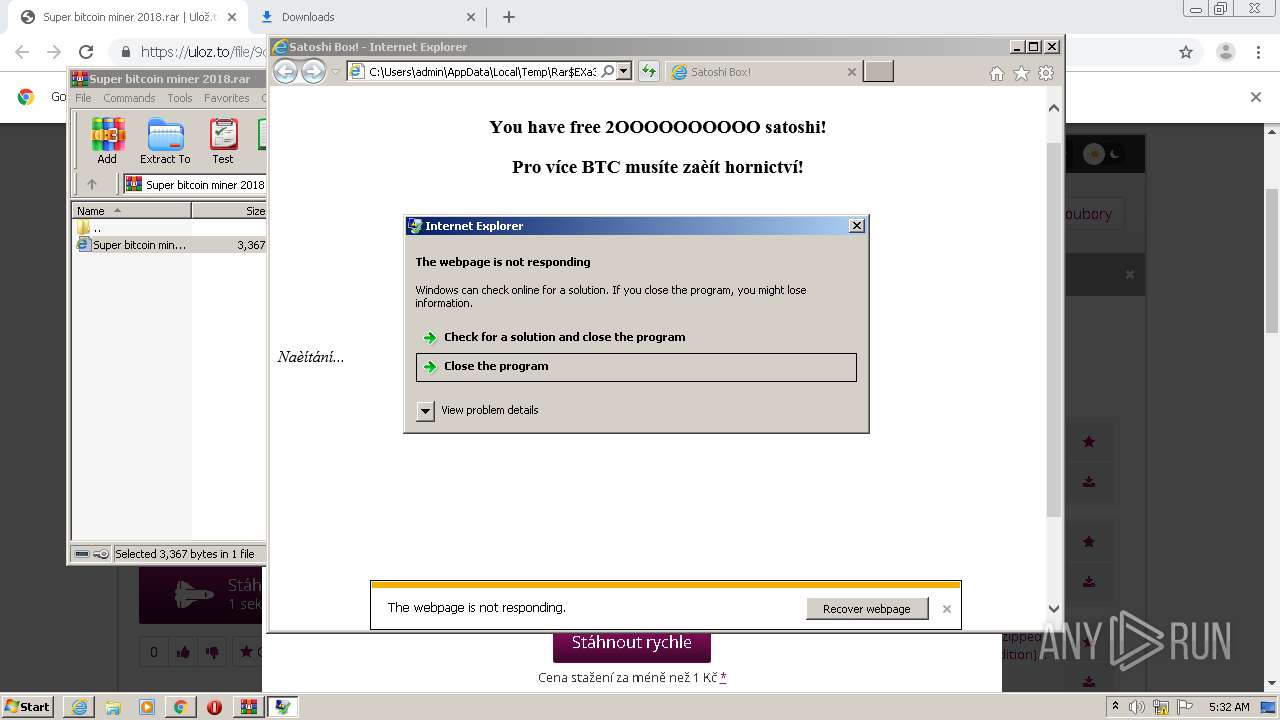The height and width of the screenshot is (720, 1280).
Task: Open the WinRAR File menu
Action: 83,98
